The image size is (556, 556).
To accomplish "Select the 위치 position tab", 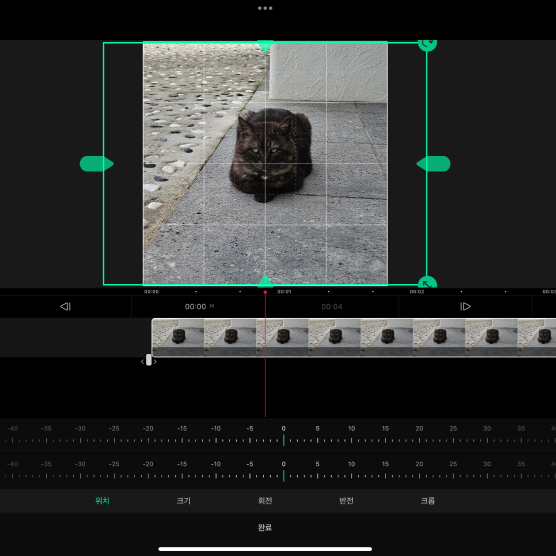I will 102,501.
